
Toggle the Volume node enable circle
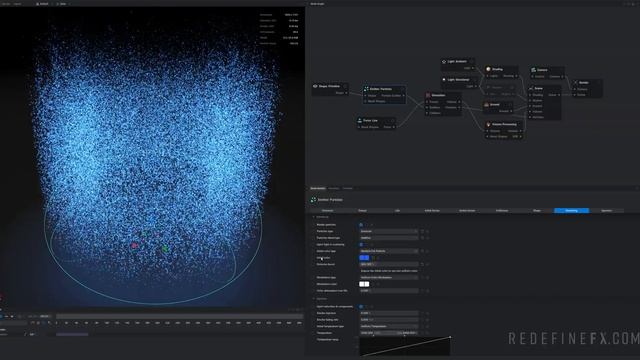click(x=510, y=105)
